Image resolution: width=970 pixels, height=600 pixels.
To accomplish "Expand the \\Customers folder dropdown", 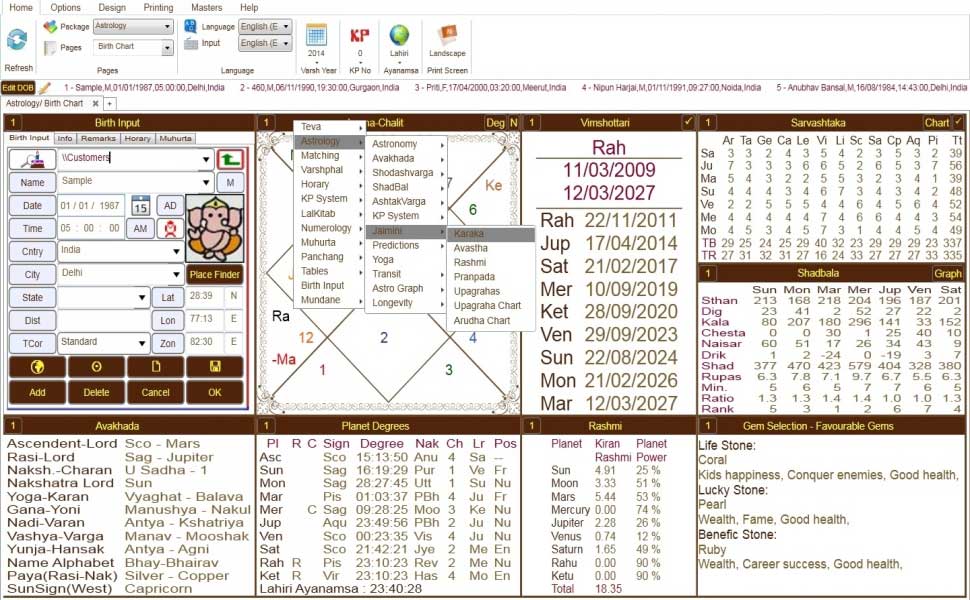I will 206,160.
